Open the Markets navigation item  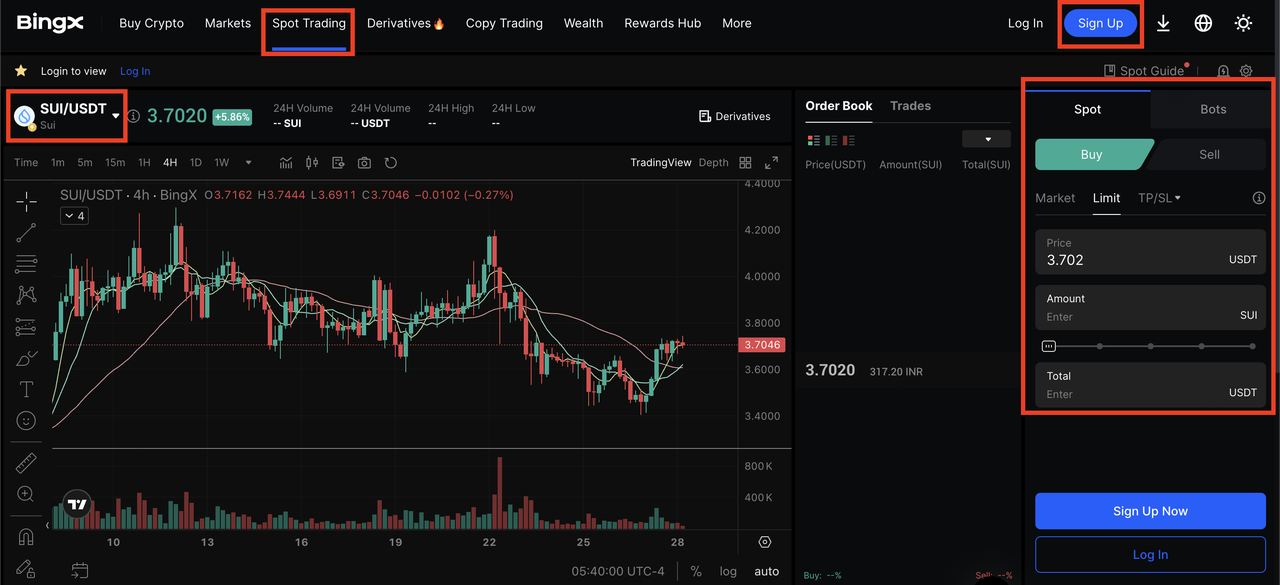228,23
